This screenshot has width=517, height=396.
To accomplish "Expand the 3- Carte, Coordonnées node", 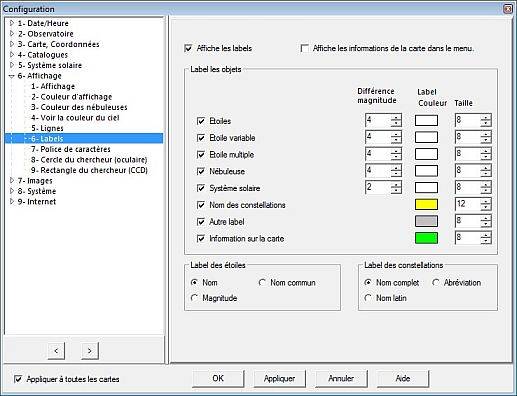I will pyautogui.click(x=12, y=44).
